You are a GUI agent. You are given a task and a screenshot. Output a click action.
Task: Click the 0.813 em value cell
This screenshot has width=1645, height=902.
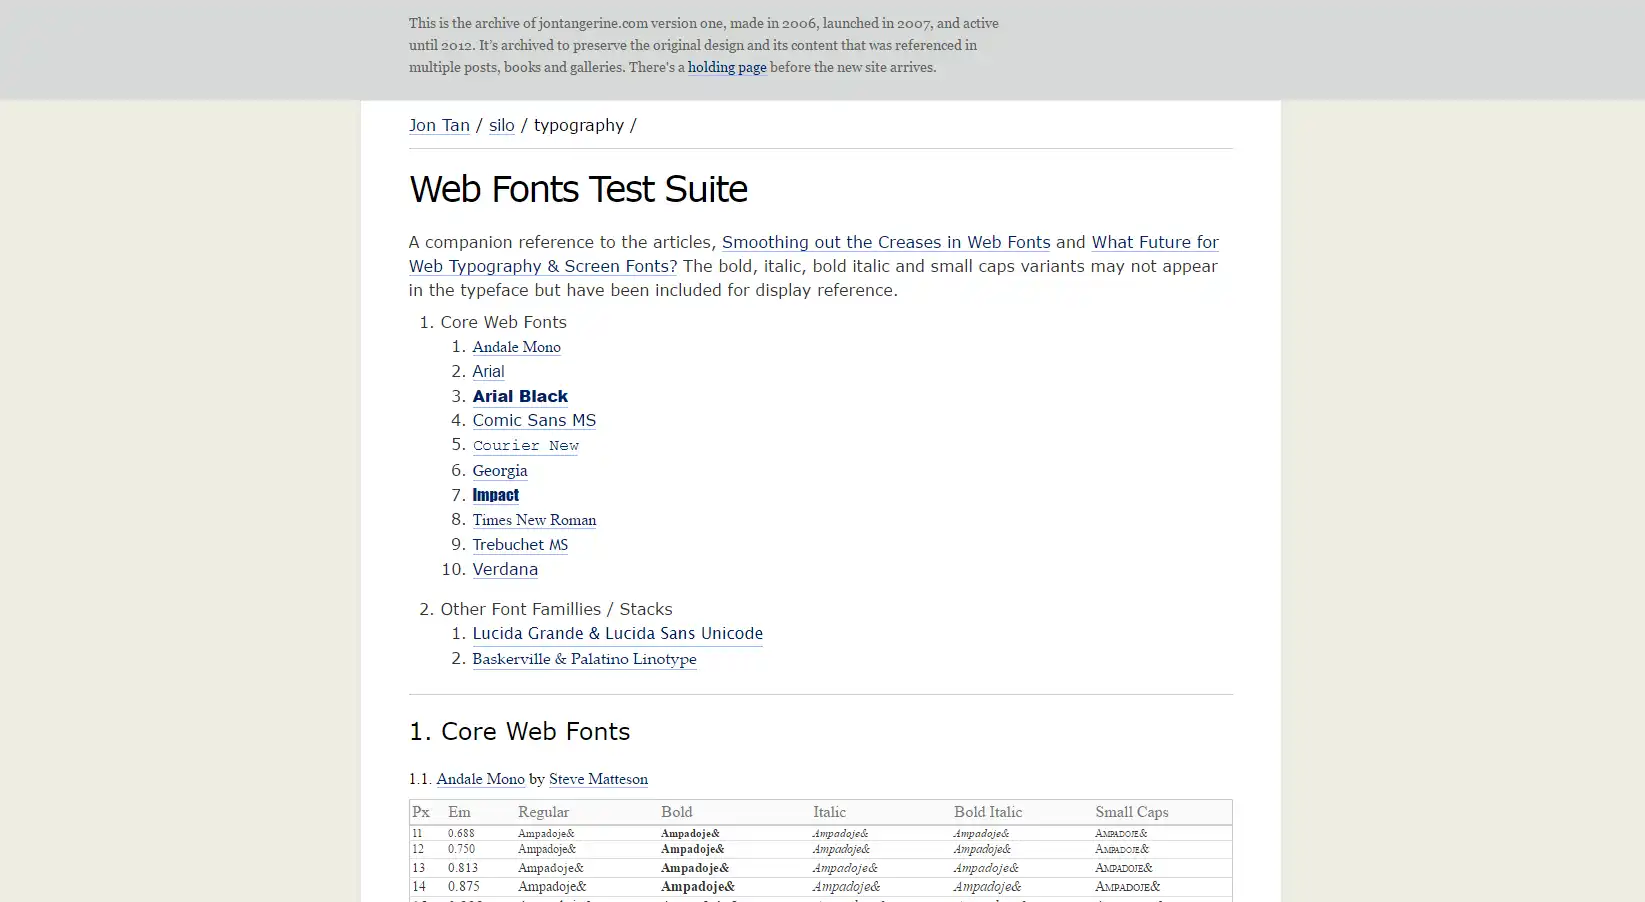click(x=462, y=868)
